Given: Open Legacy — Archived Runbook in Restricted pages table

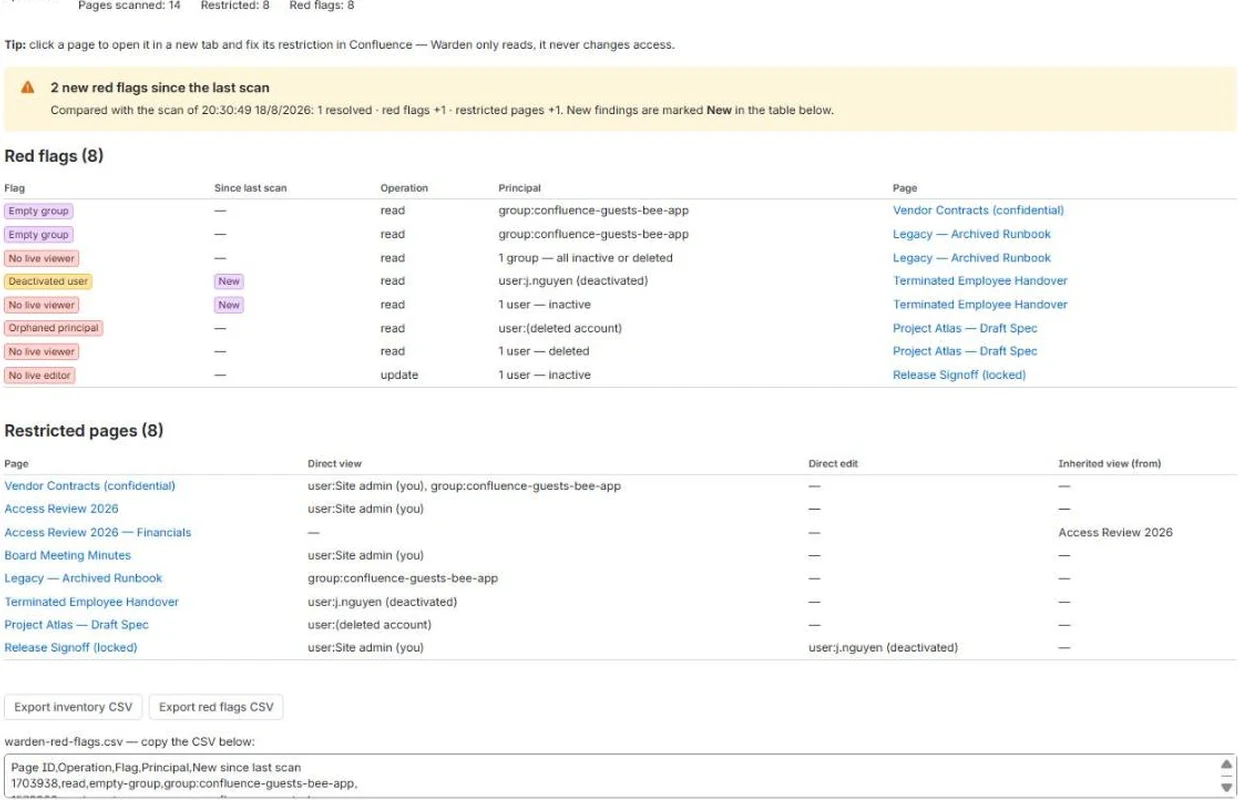Looking at the screenshot, I should pos(83,578).
